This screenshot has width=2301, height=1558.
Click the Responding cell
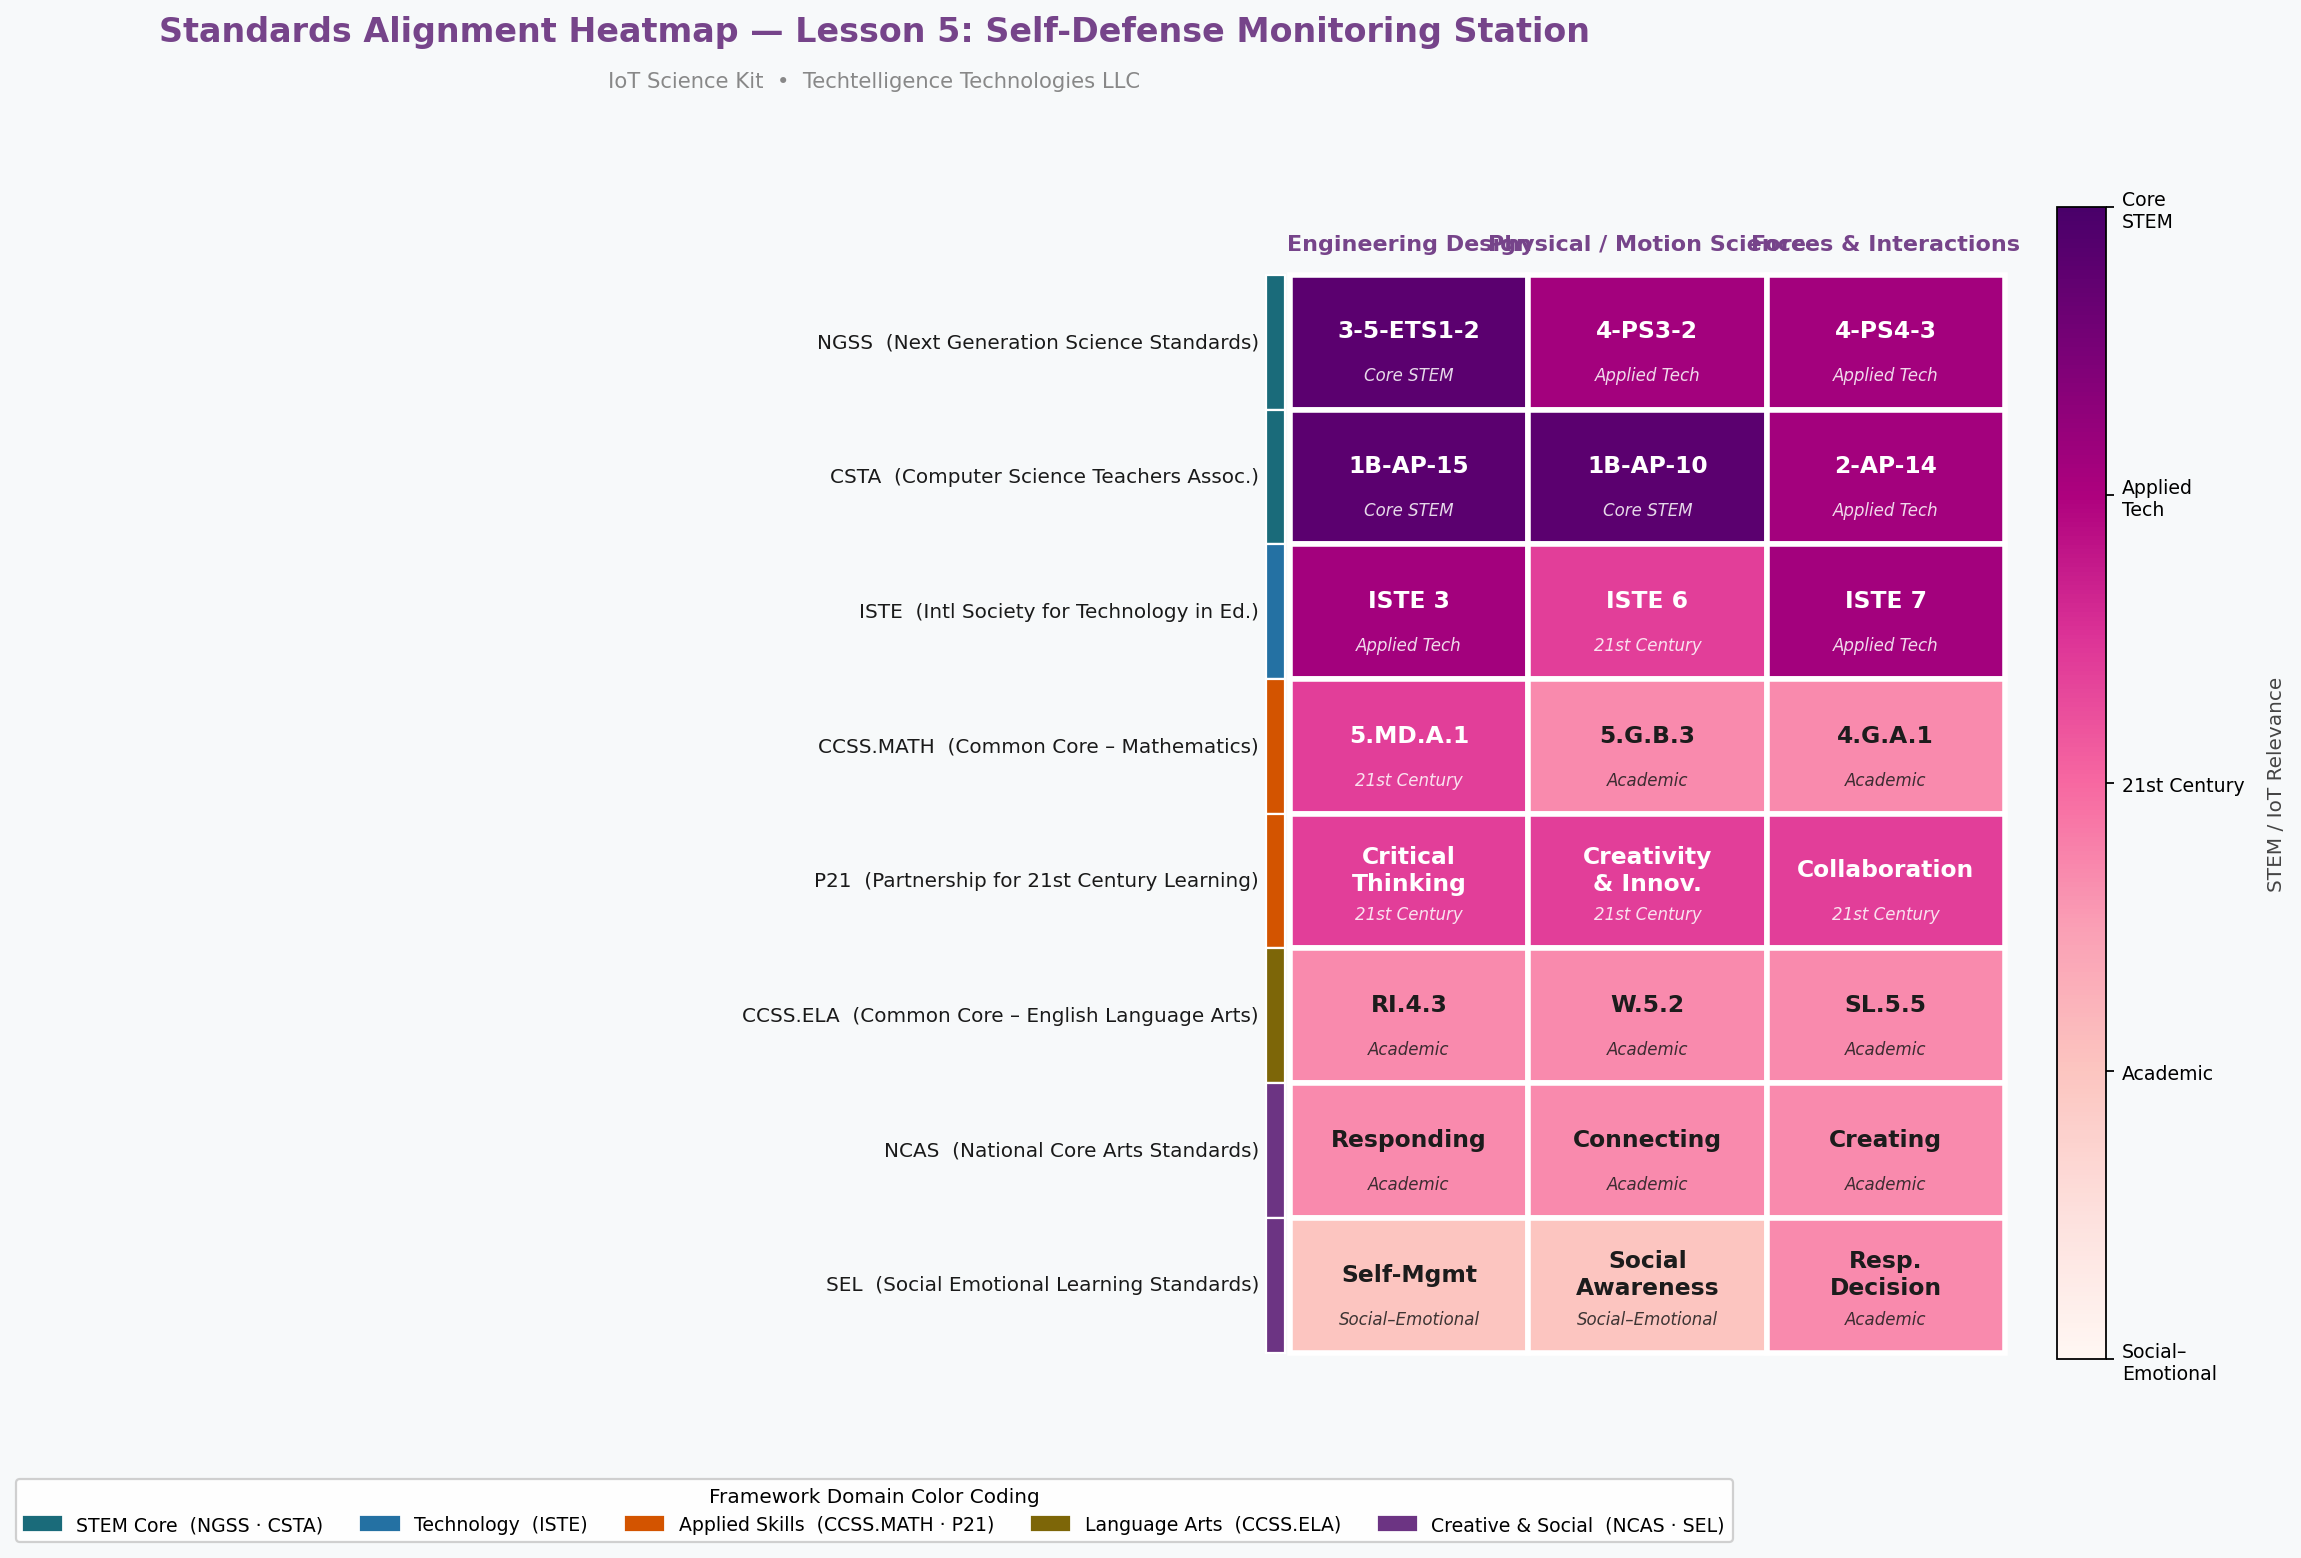(1408, 1150)
